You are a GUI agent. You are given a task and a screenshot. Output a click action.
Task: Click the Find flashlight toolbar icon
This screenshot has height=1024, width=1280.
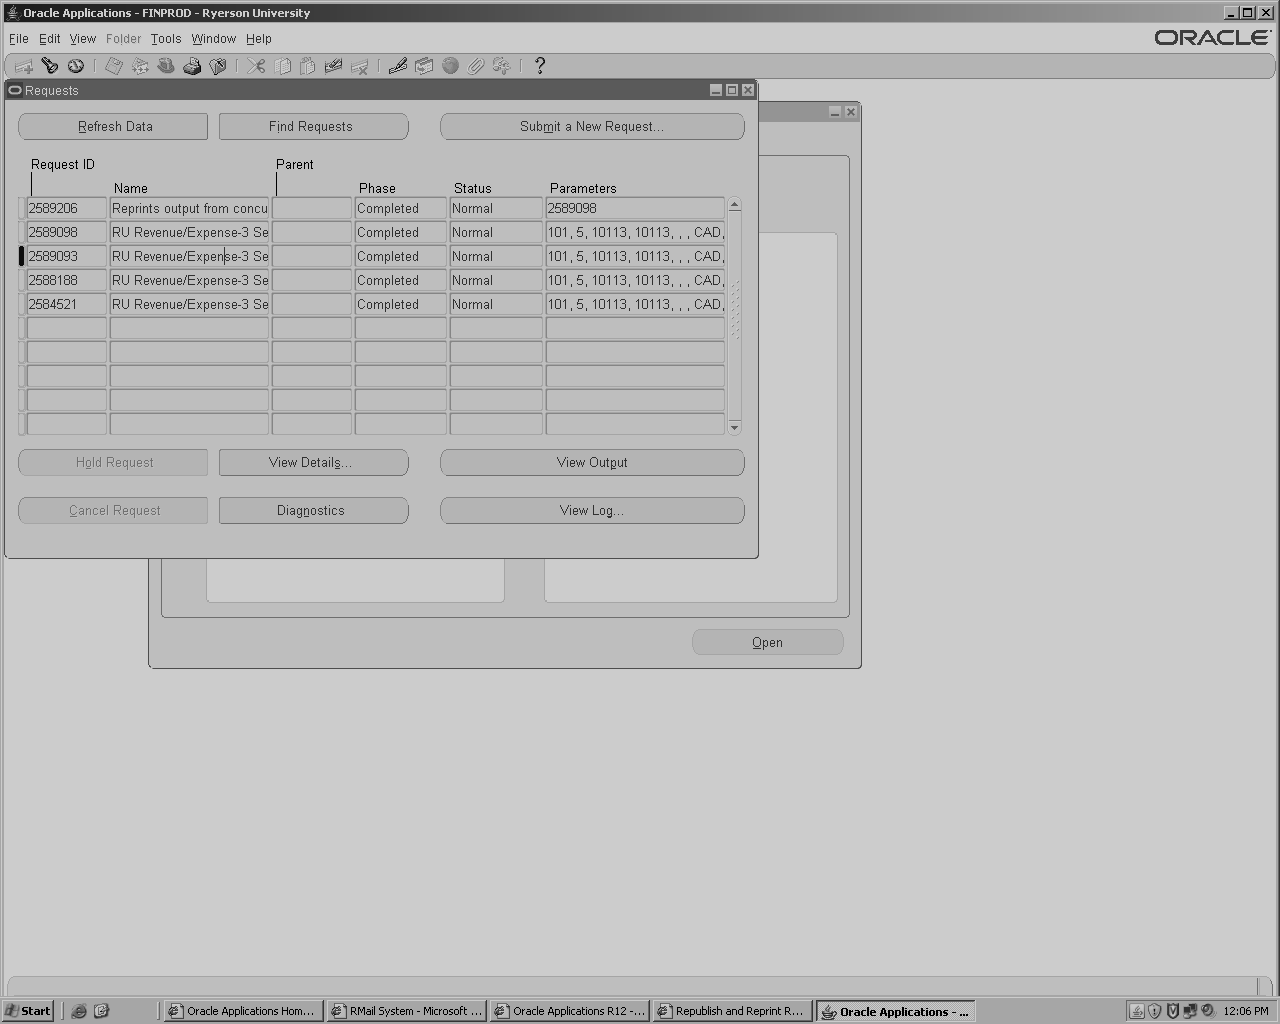point(49,66)
